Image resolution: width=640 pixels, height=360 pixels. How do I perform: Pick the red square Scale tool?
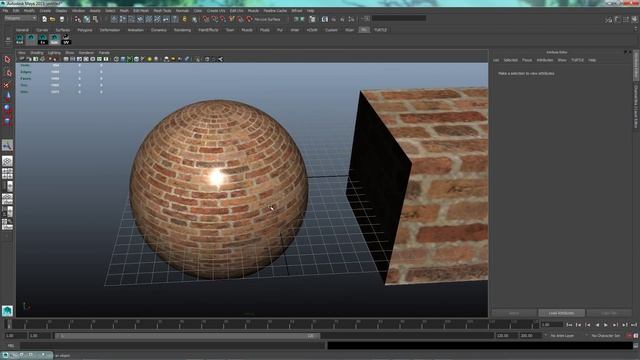click(7, 120)
